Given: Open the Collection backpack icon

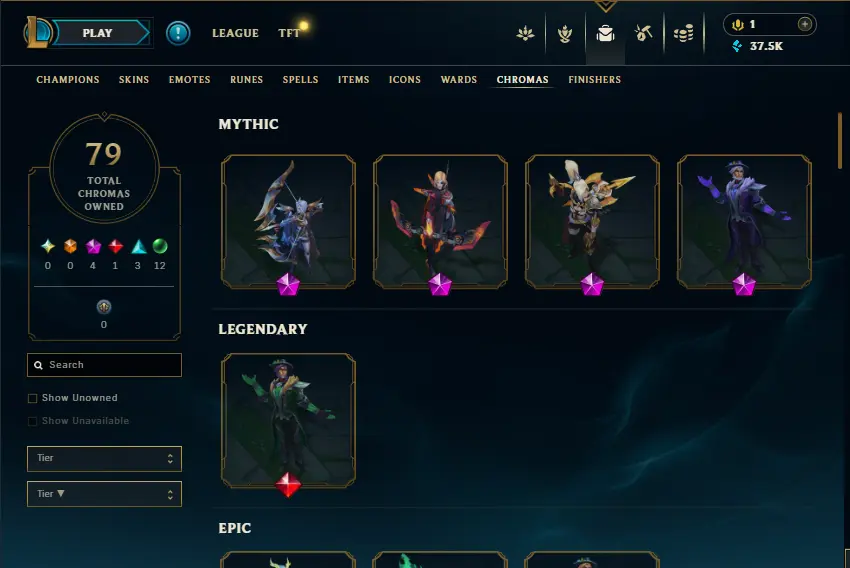Looking at the screenshot, I should click(605, 34).
